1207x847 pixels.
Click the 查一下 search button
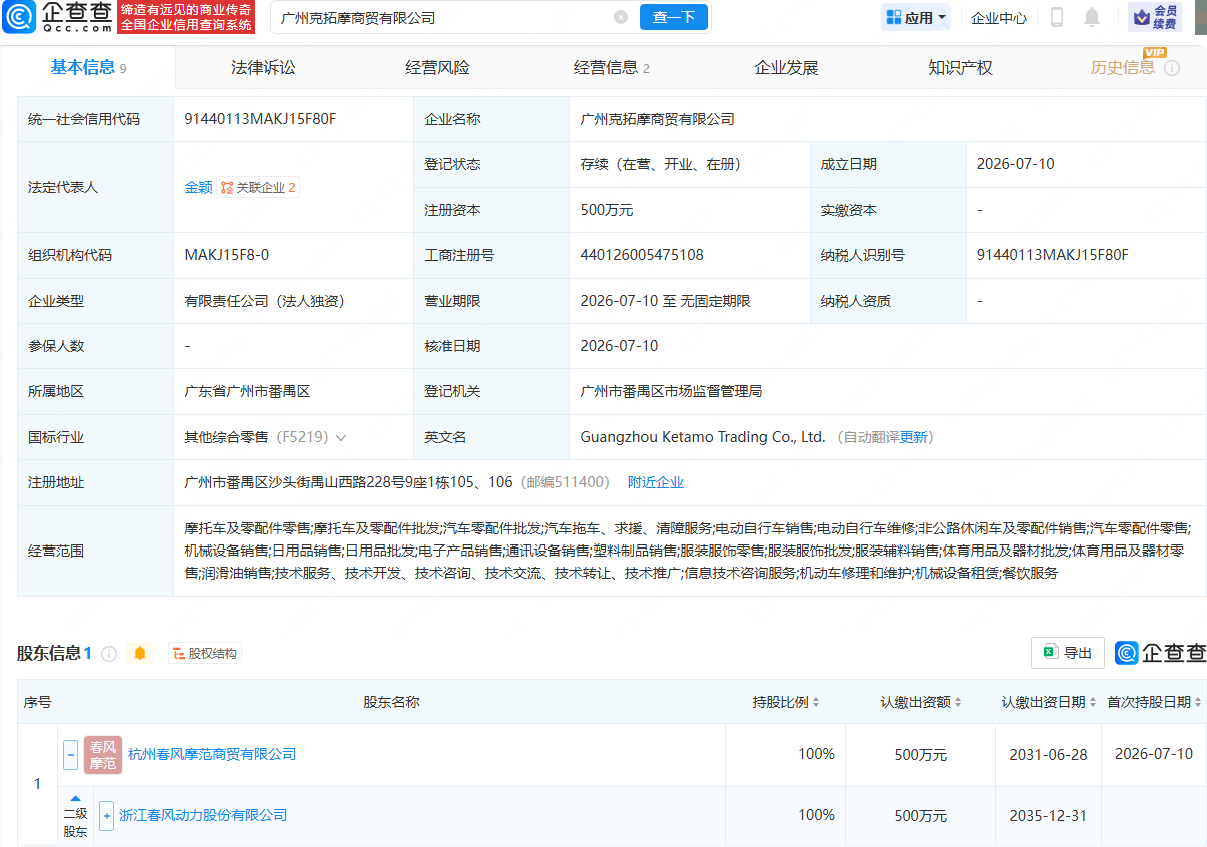pyautogui.click(x=673, y=17)
